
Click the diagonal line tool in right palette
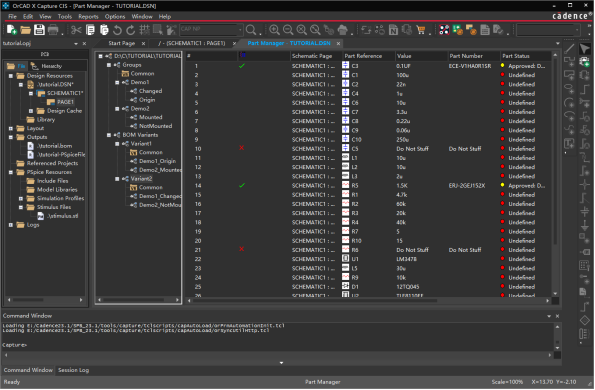point(569,48)
